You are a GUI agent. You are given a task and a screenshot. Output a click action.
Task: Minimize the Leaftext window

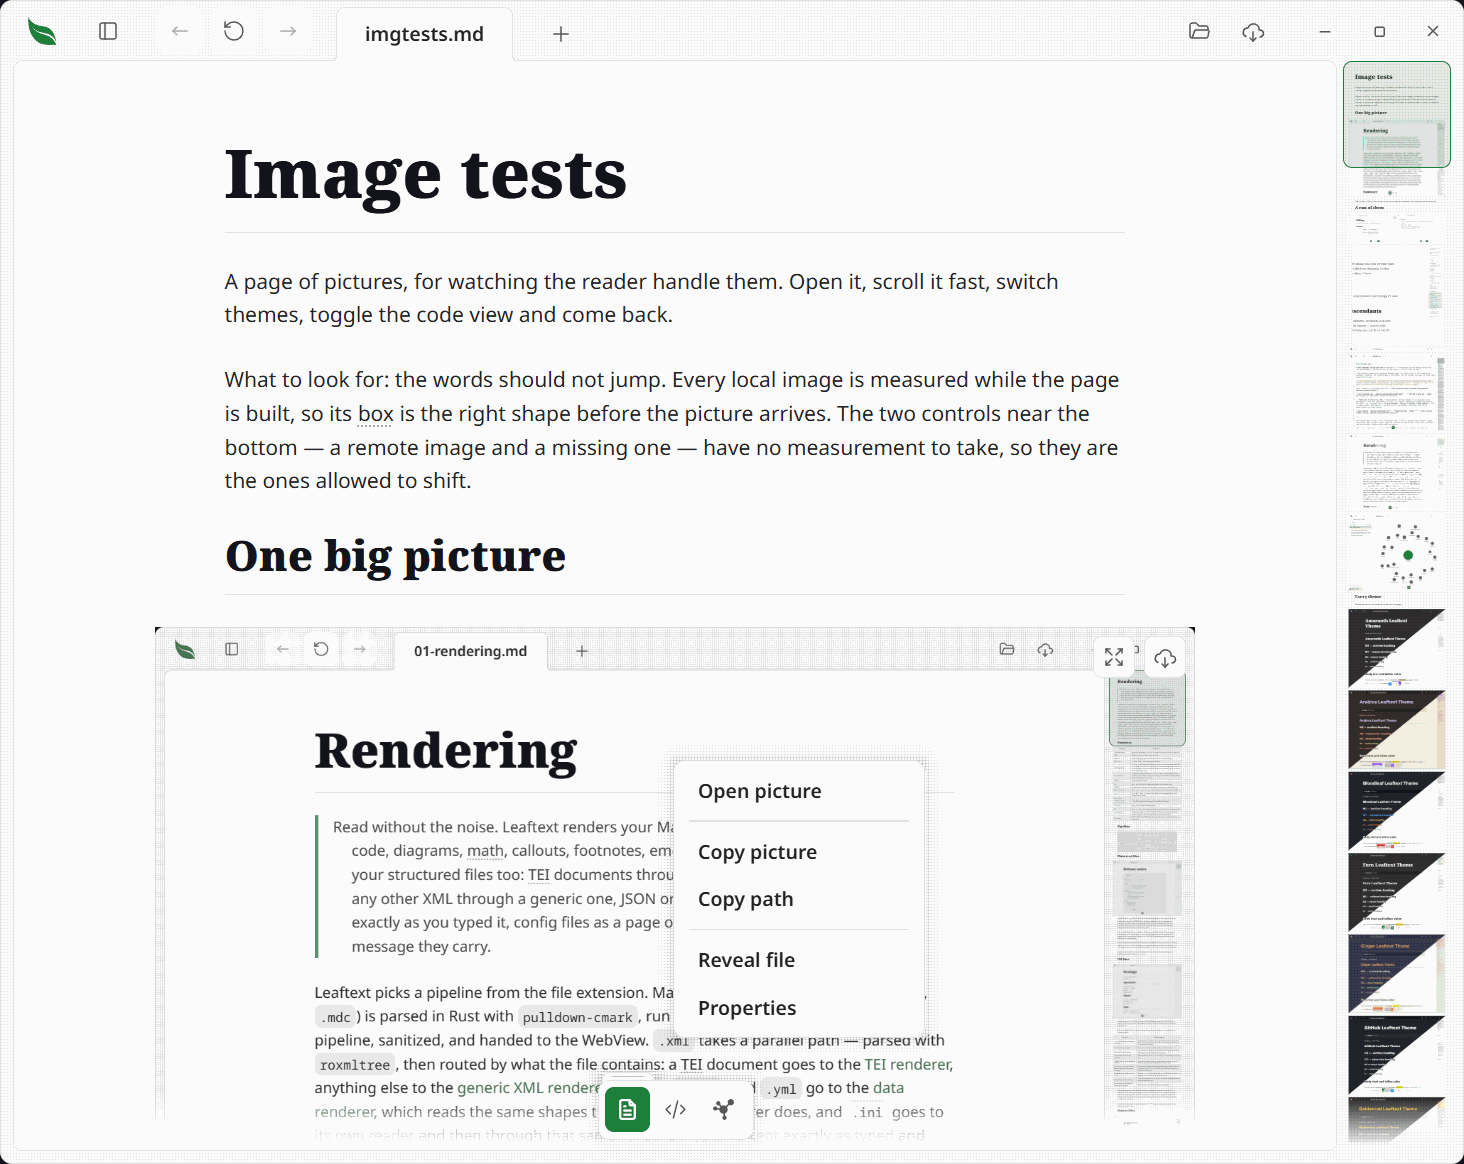(1325, 32)
